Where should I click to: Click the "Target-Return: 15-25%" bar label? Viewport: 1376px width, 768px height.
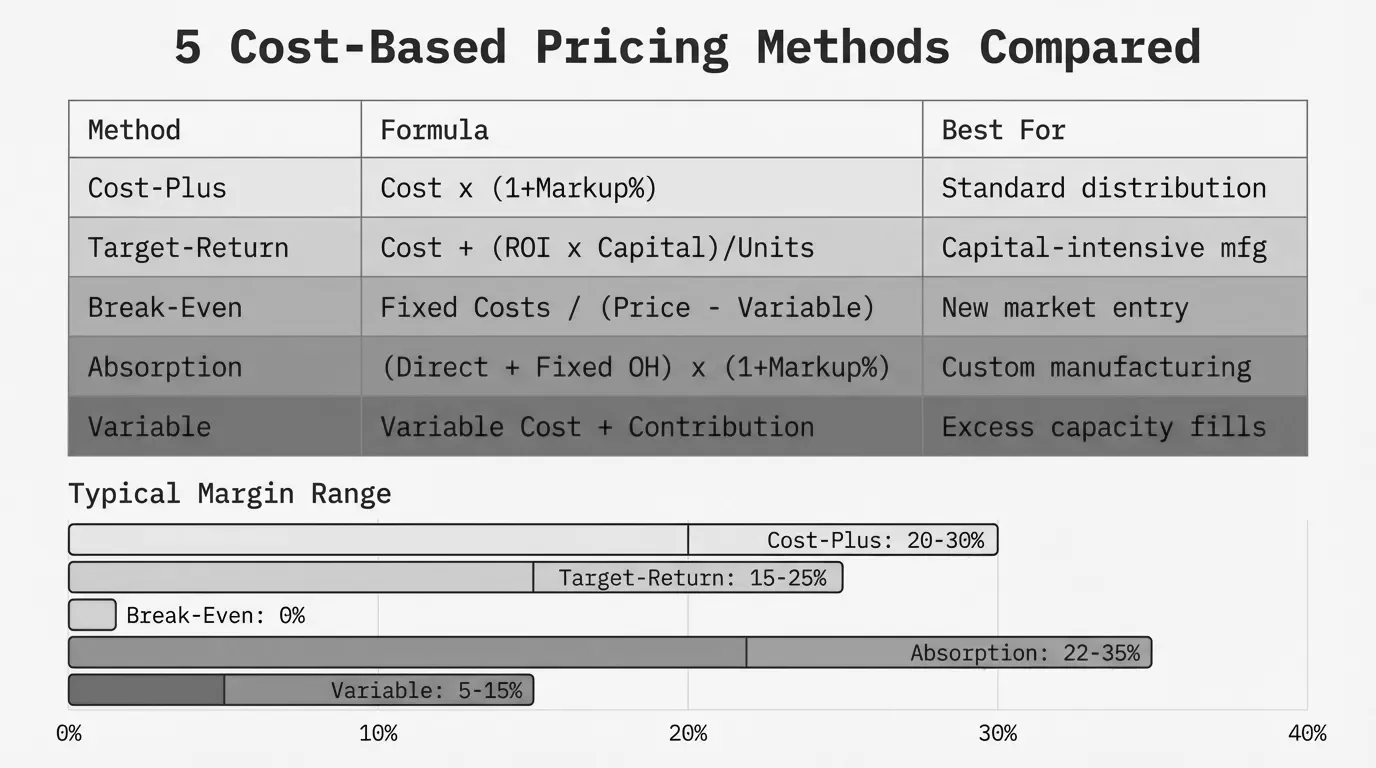692,578
